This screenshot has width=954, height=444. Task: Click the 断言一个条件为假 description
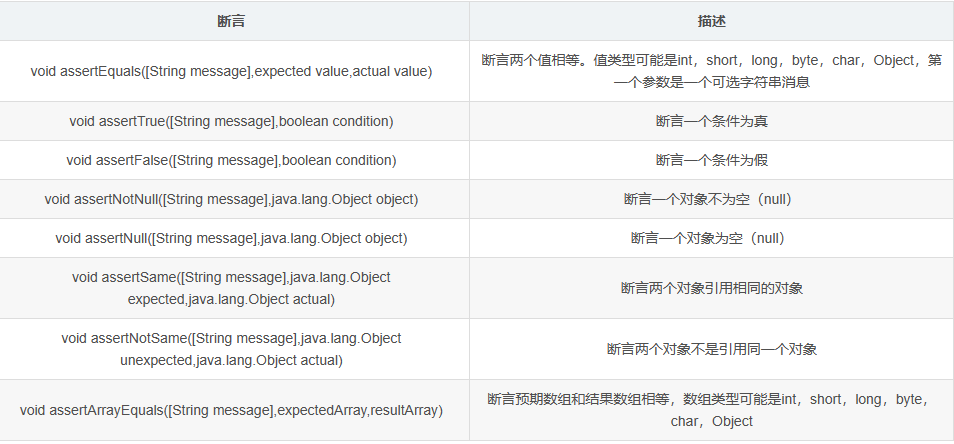pos(711,160)
